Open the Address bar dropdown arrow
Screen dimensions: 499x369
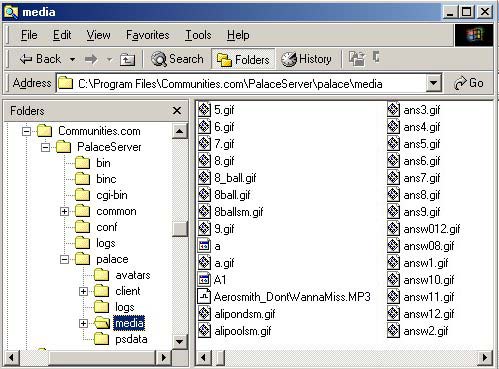pyautogui.click(x=434, y=83)
